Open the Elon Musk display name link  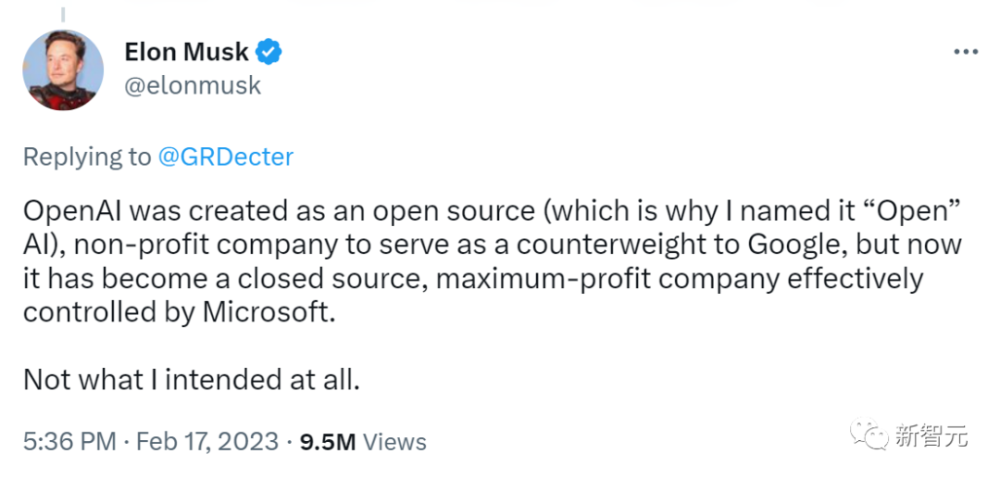click(x=188, y=52)
